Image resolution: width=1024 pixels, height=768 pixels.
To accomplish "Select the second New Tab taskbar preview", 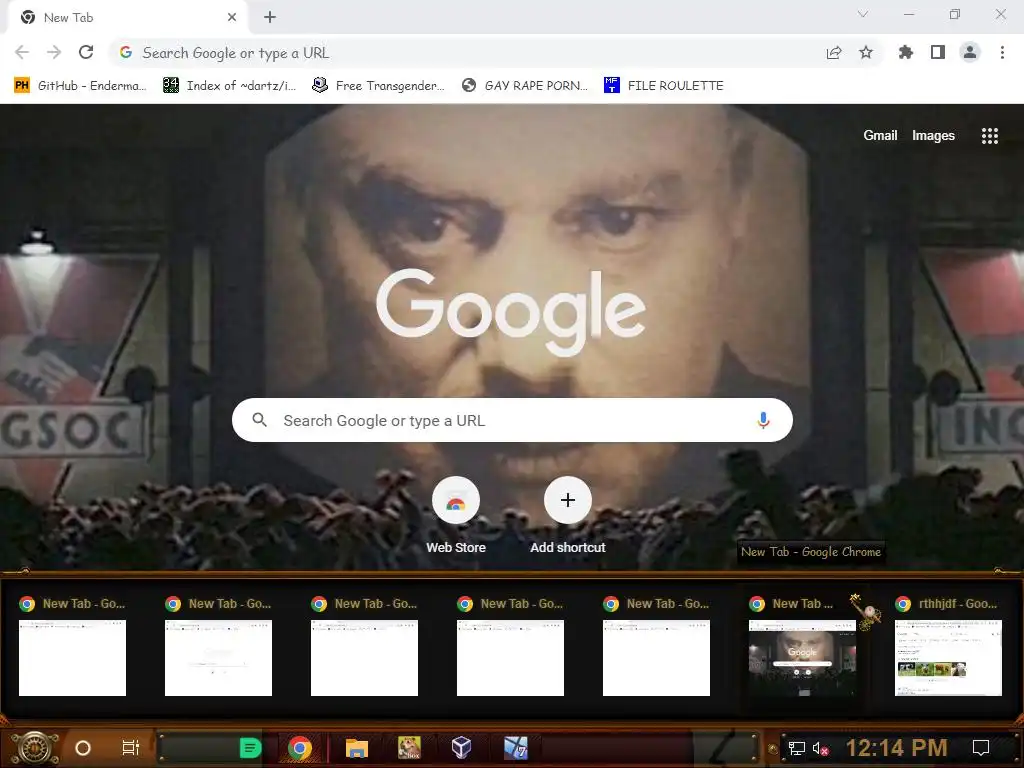I will 218,647.
